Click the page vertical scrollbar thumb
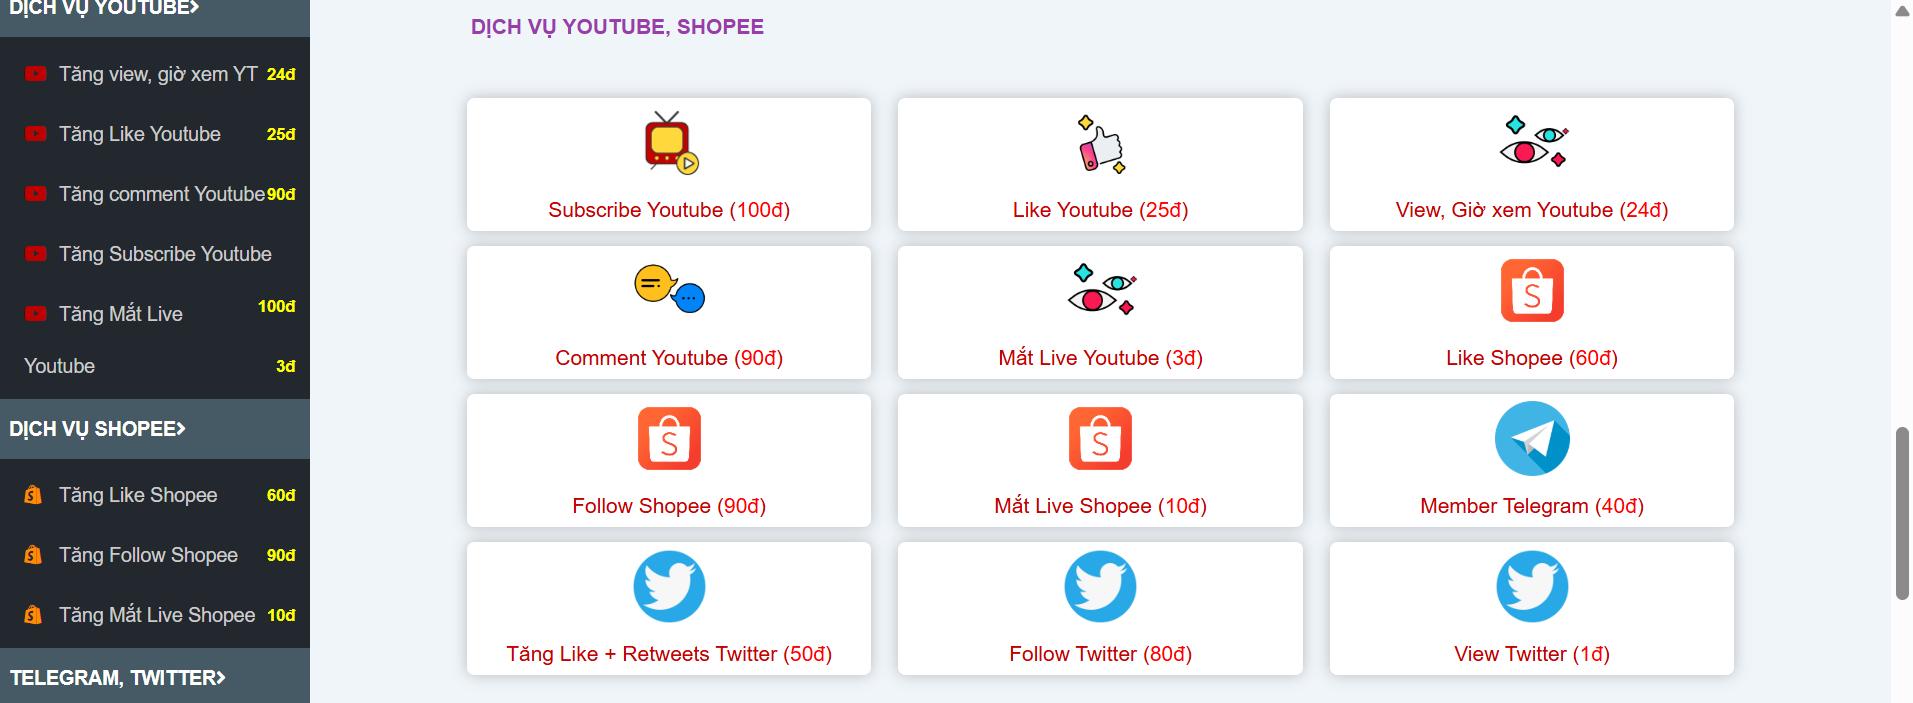 1902,513
